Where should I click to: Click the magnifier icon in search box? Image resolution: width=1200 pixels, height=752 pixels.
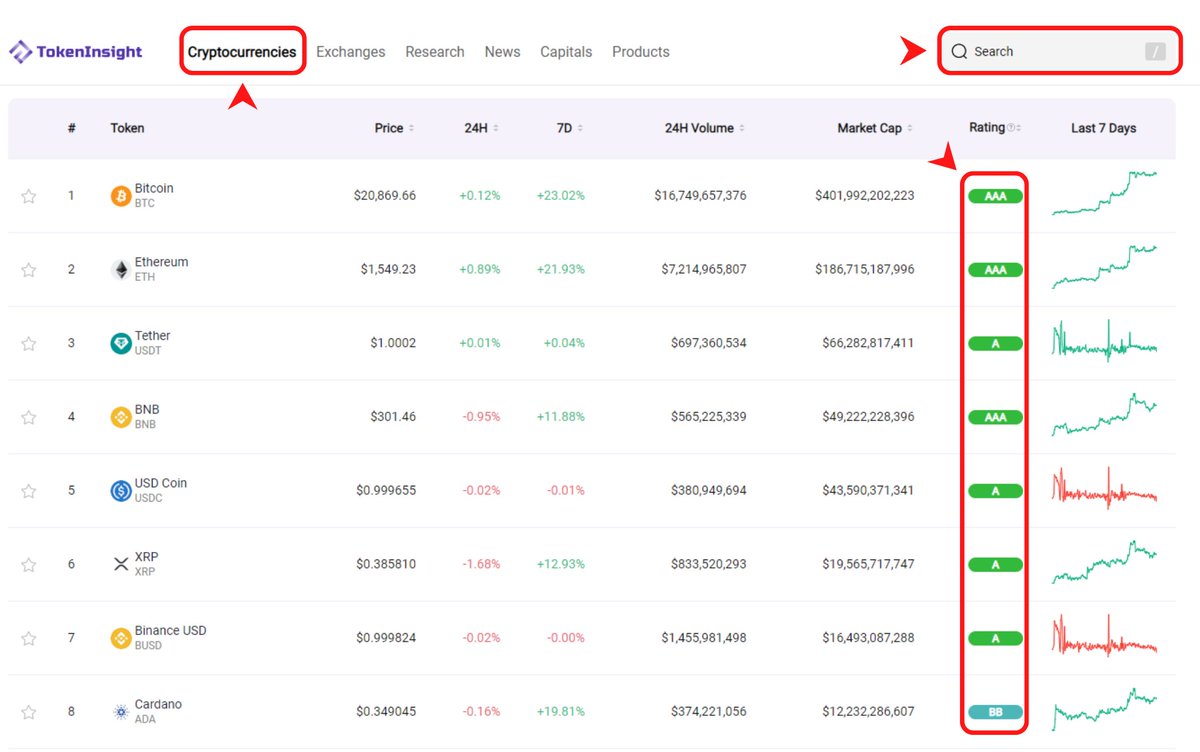pyautogui.click(x=959, y=51)
